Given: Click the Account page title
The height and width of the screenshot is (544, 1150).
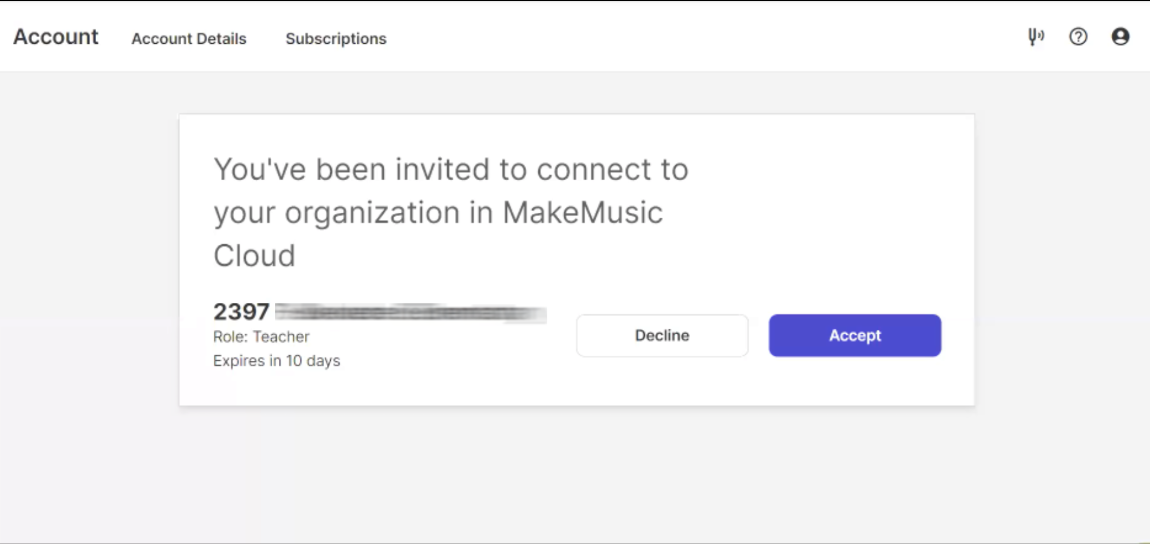Looking at the screenshot, I should coord(56,37).
